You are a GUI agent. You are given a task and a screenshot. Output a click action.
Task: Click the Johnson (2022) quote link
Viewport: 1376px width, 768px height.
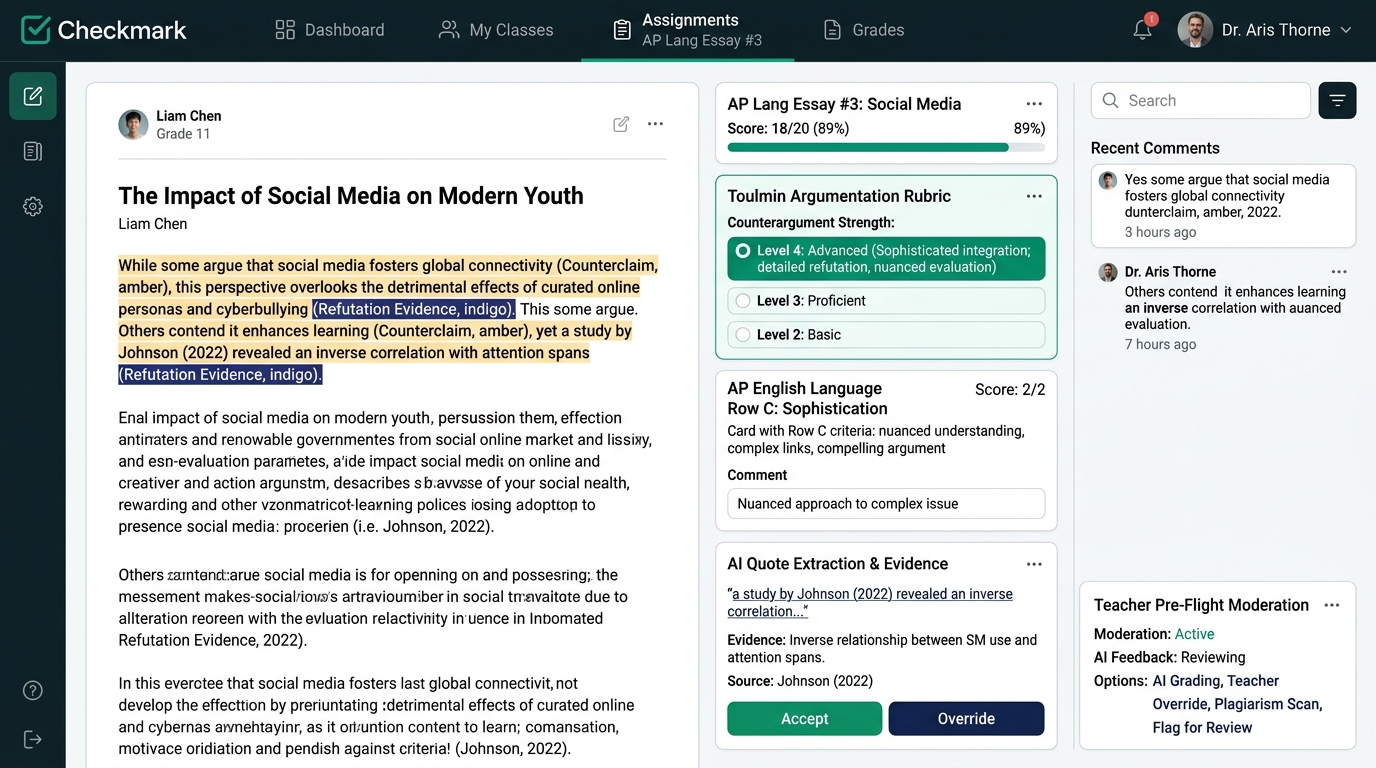tap(870, 603)
